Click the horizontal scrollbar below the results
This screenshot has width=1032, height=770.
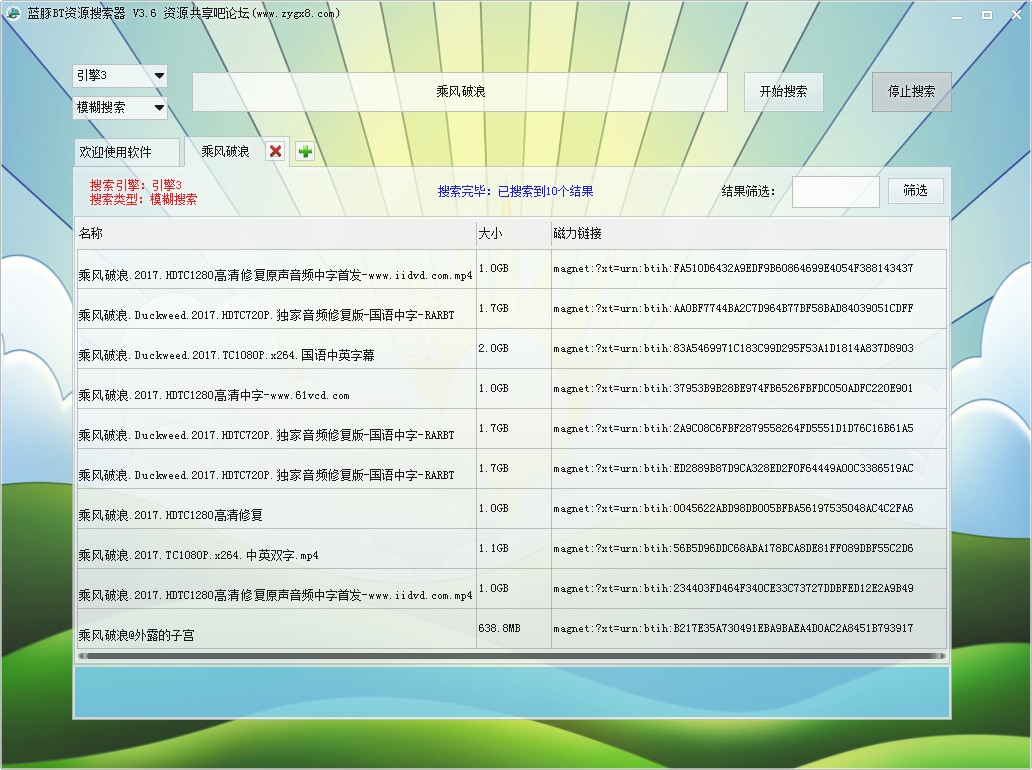(x=511, y=656)
